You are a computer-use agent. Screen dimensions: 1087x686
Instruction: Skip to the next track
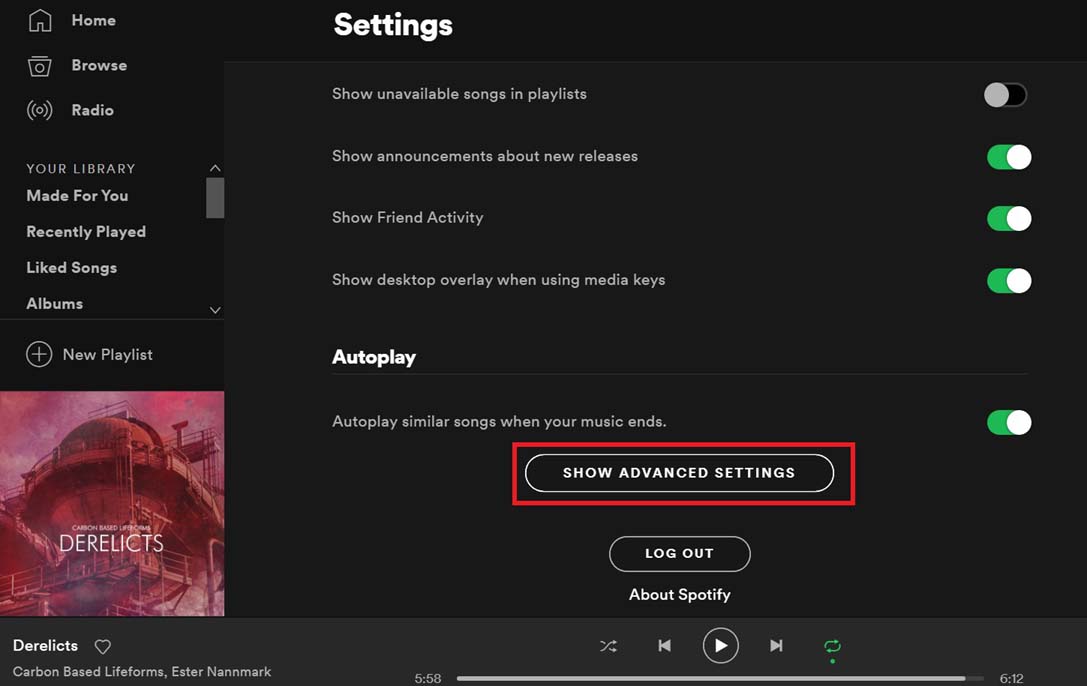coord(777,646)
